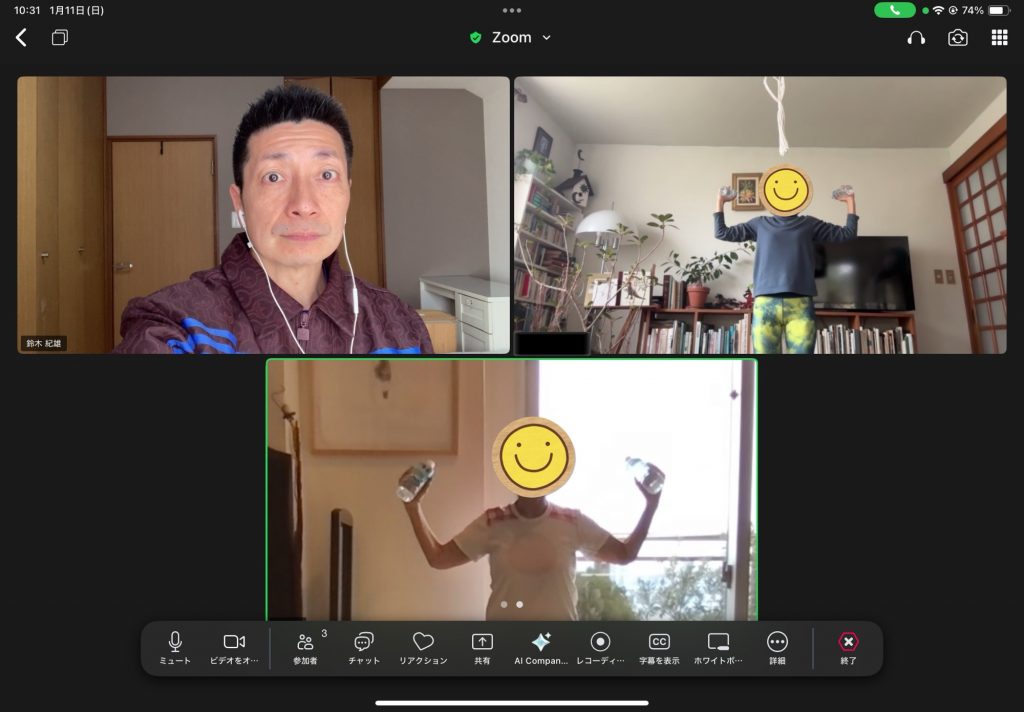This screenshot has width=1024, height=712.
Task: Show captions (字幕を表示)
Action: point(659,647)
